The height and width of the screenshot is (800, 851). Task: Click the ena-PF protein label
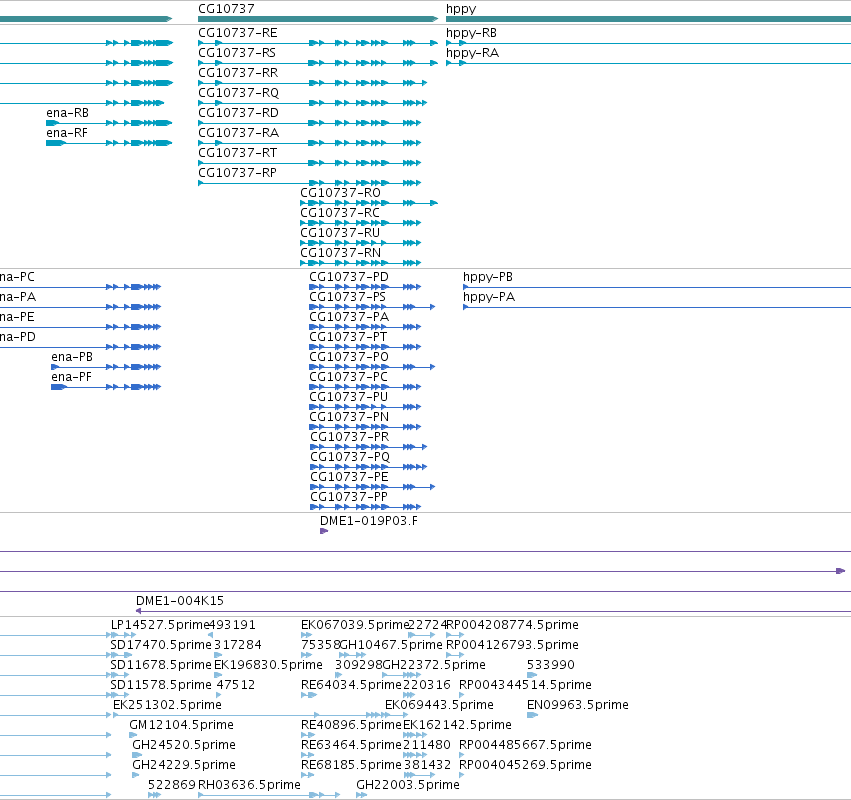pos(72,377)
